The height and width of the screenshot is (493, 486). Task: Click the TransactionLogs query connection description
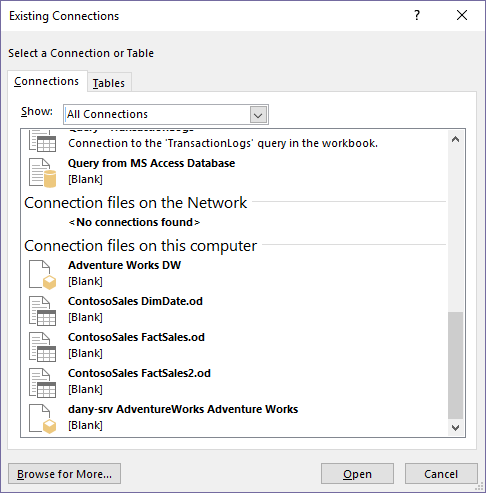[223, 143]
